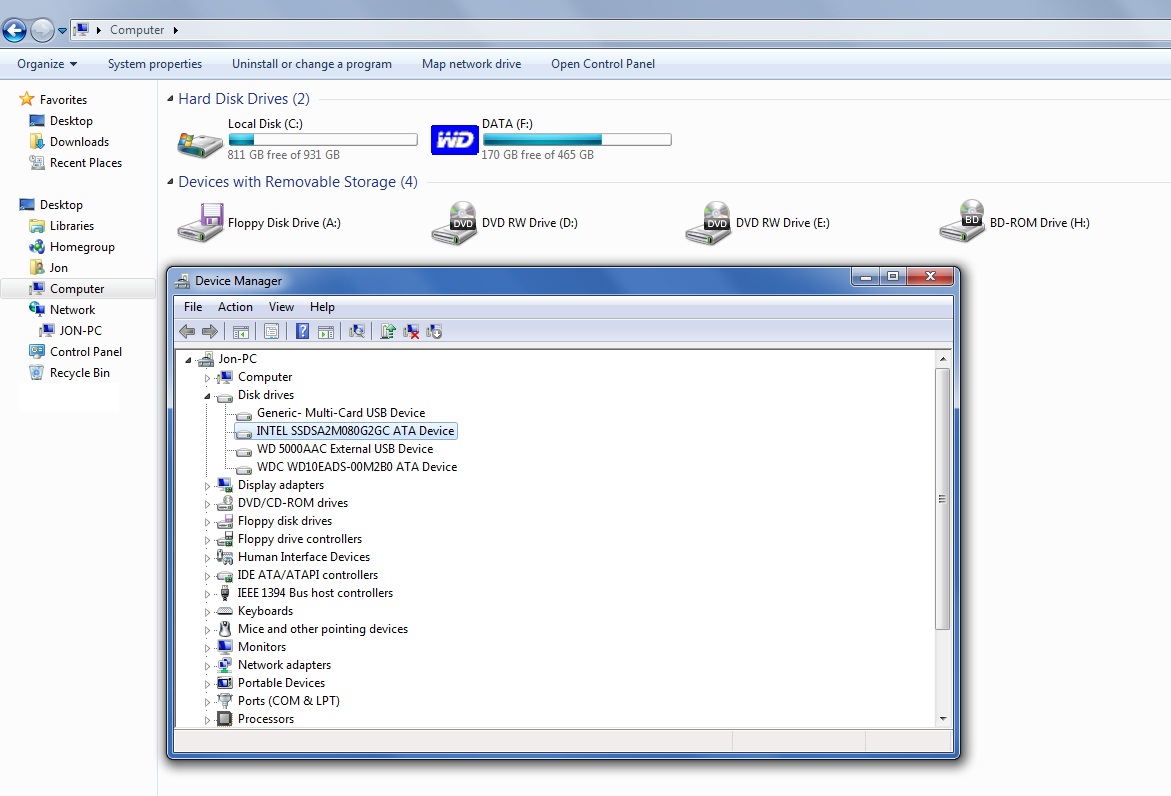Open the Help menu in Device Manager

click(x=323, y=307)
